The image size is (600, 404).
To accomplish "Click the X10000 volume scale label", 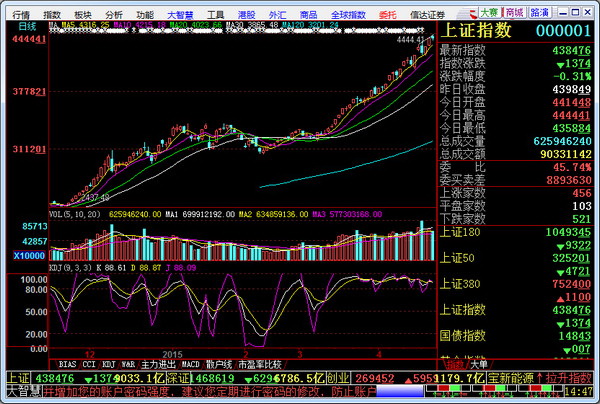I will point(24,256).
